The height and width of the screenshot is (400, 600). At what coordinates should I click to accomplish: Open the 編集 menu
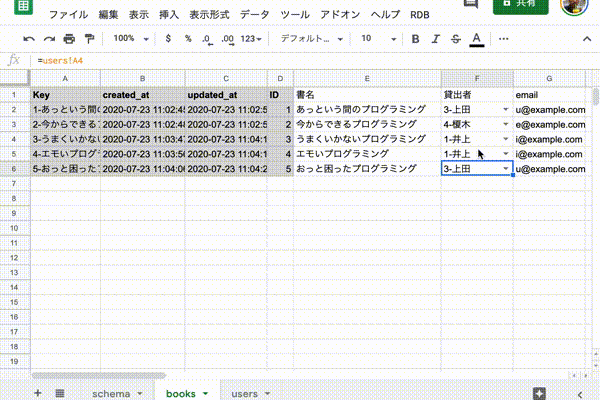pyautogui.click(x=108, y=15)
